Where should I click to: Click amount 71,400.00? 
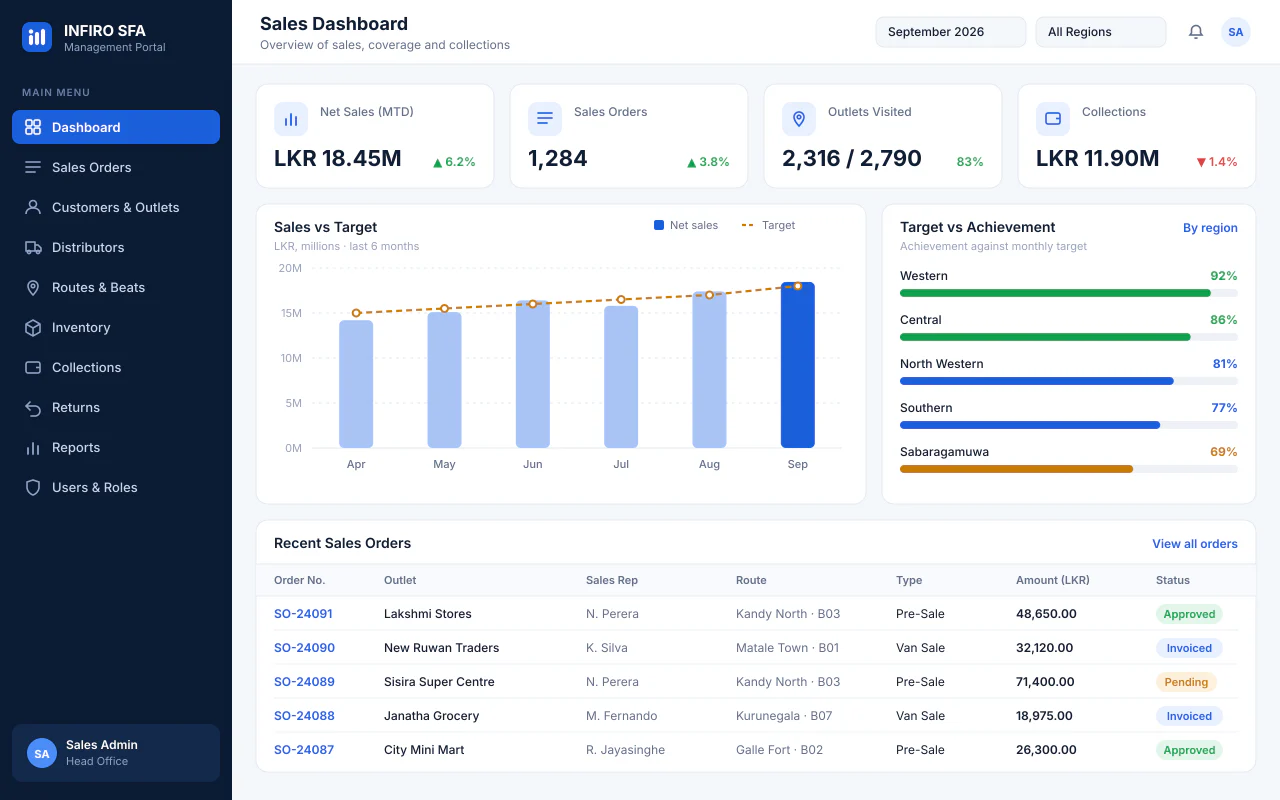coord(1045,682)
